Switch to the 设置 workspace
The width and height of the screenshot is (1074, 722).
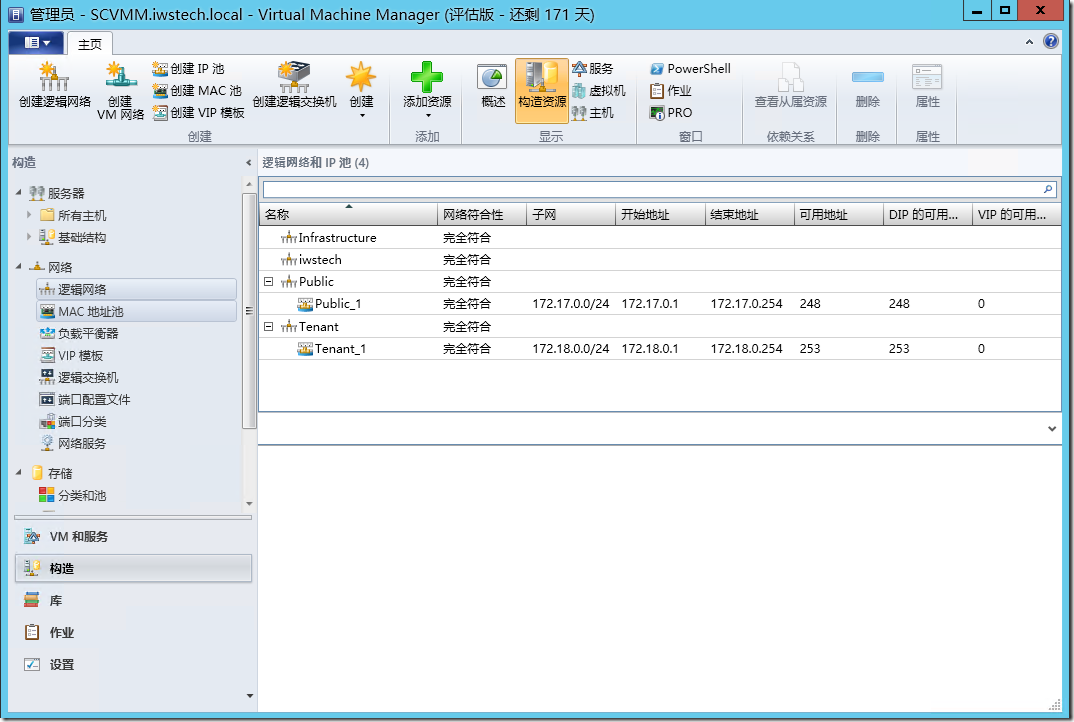click(134, 664)
